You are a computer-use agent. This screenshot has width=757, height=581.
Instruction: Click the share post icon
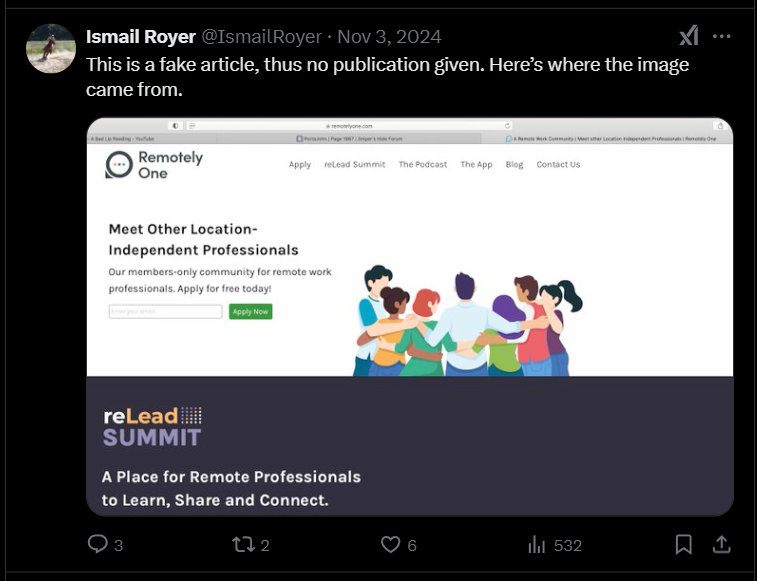pos(720,545)
